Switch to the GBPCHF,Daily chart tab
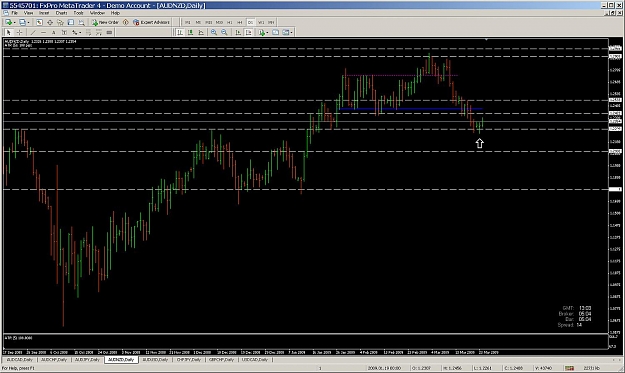625x373 pixels. point(222,359)
